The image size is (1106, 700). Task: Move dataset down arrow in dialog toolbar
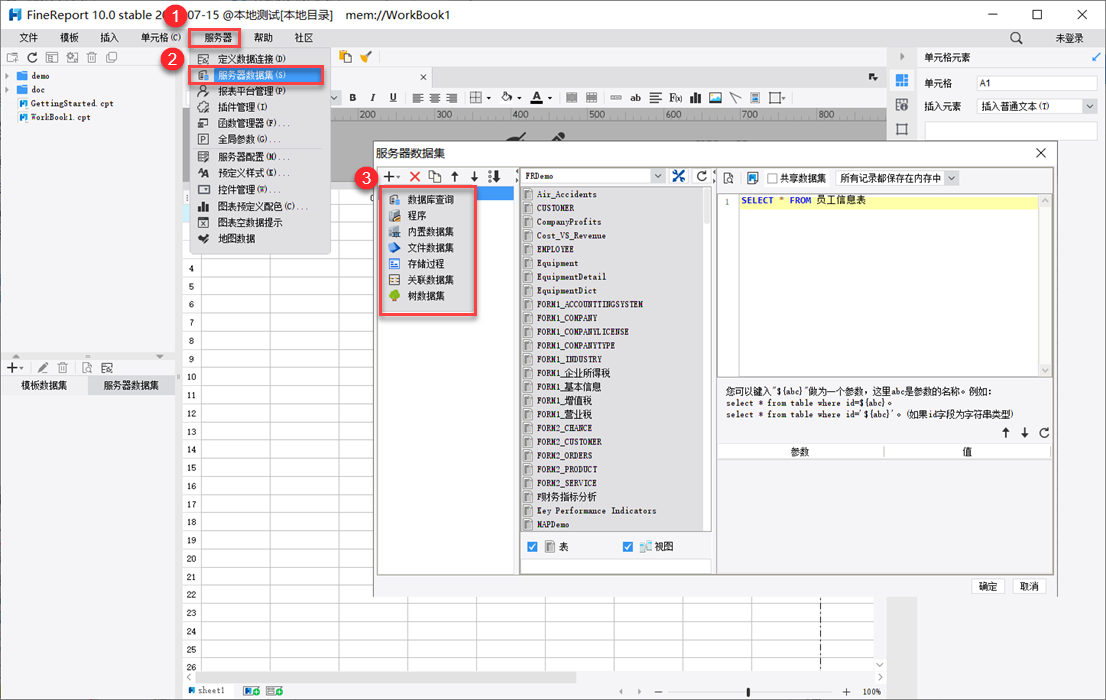point(474,176)
